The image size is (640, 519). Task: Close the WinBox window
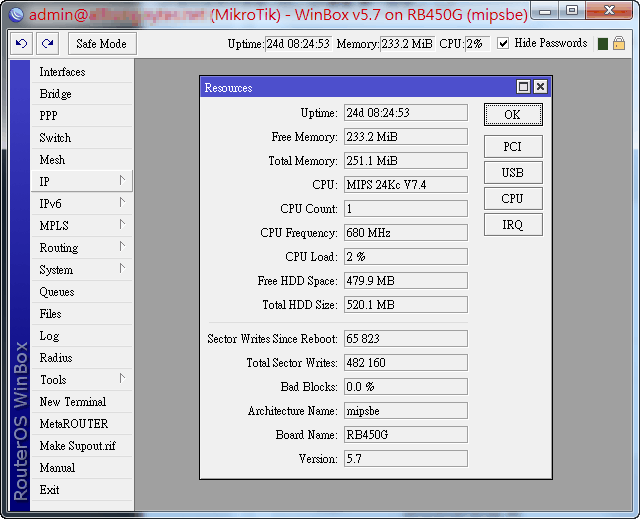[609, 11]
